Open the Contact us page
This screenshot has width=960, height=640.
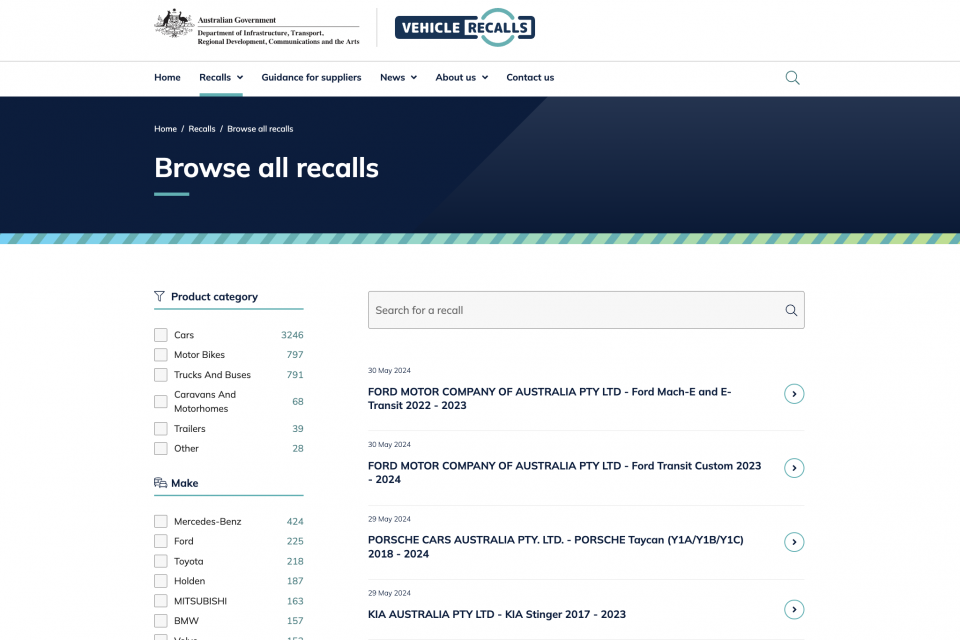[530, 78]
